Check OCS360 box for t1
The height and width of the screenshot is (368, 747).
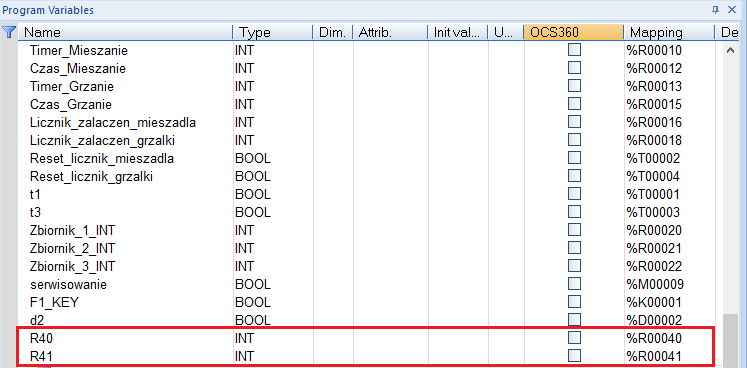point(575,194)
